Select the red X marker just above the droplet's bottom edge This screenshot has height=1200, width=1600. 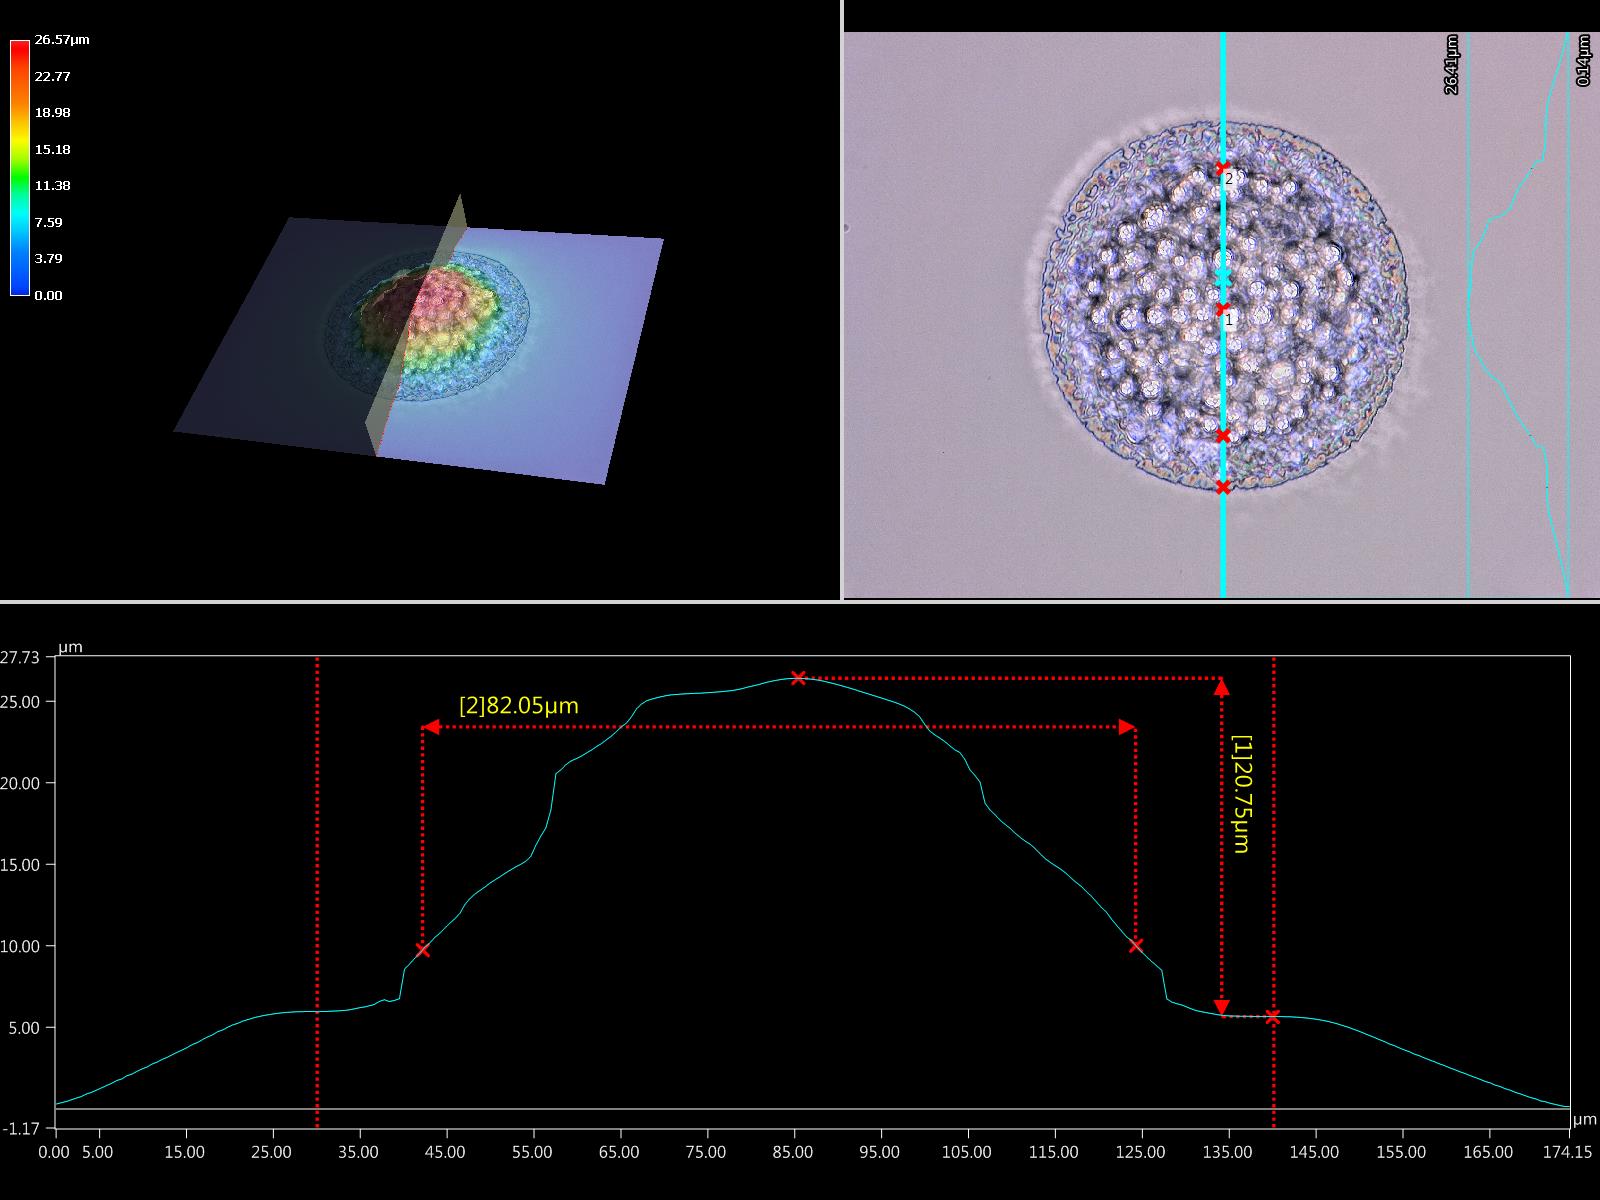coord(1223,435)
